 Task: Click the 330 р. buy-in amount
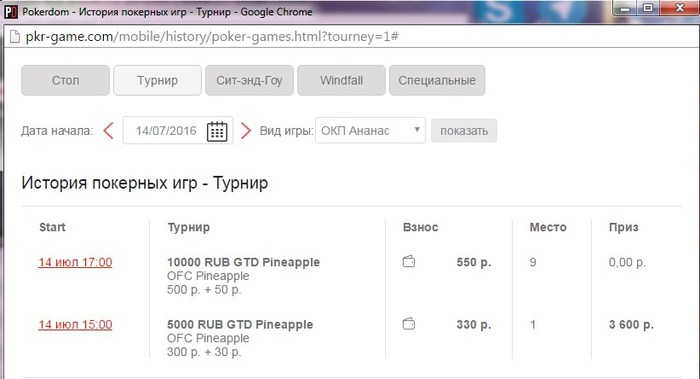pos(474,325)
